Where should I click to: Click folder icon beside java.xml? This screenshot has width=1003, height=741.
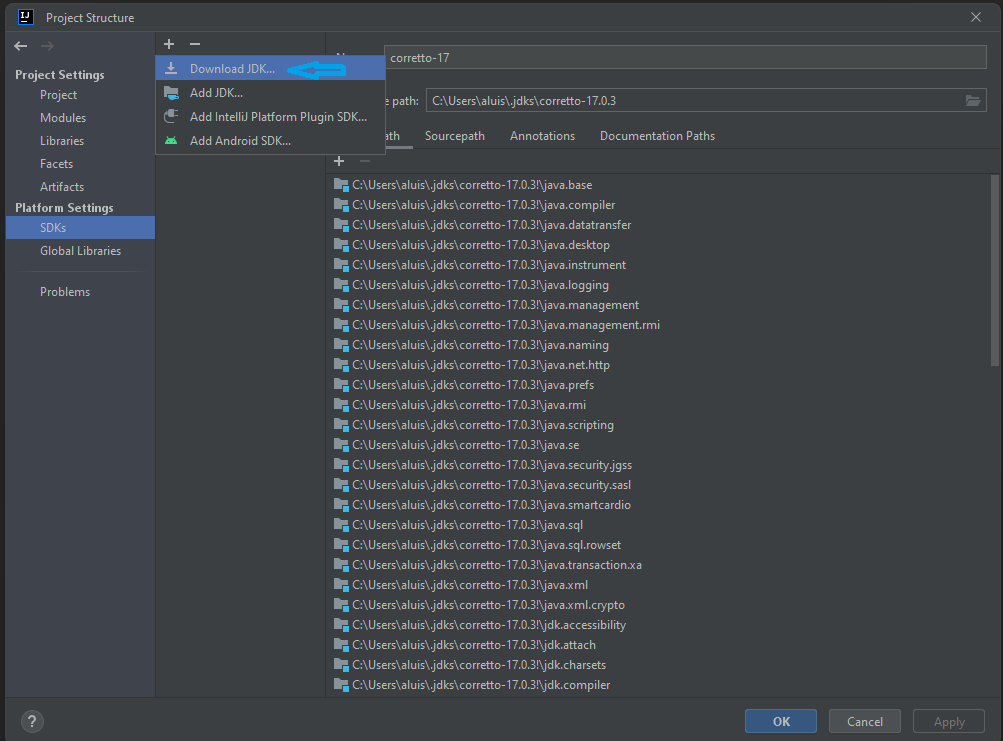click(x=341, y=585)
